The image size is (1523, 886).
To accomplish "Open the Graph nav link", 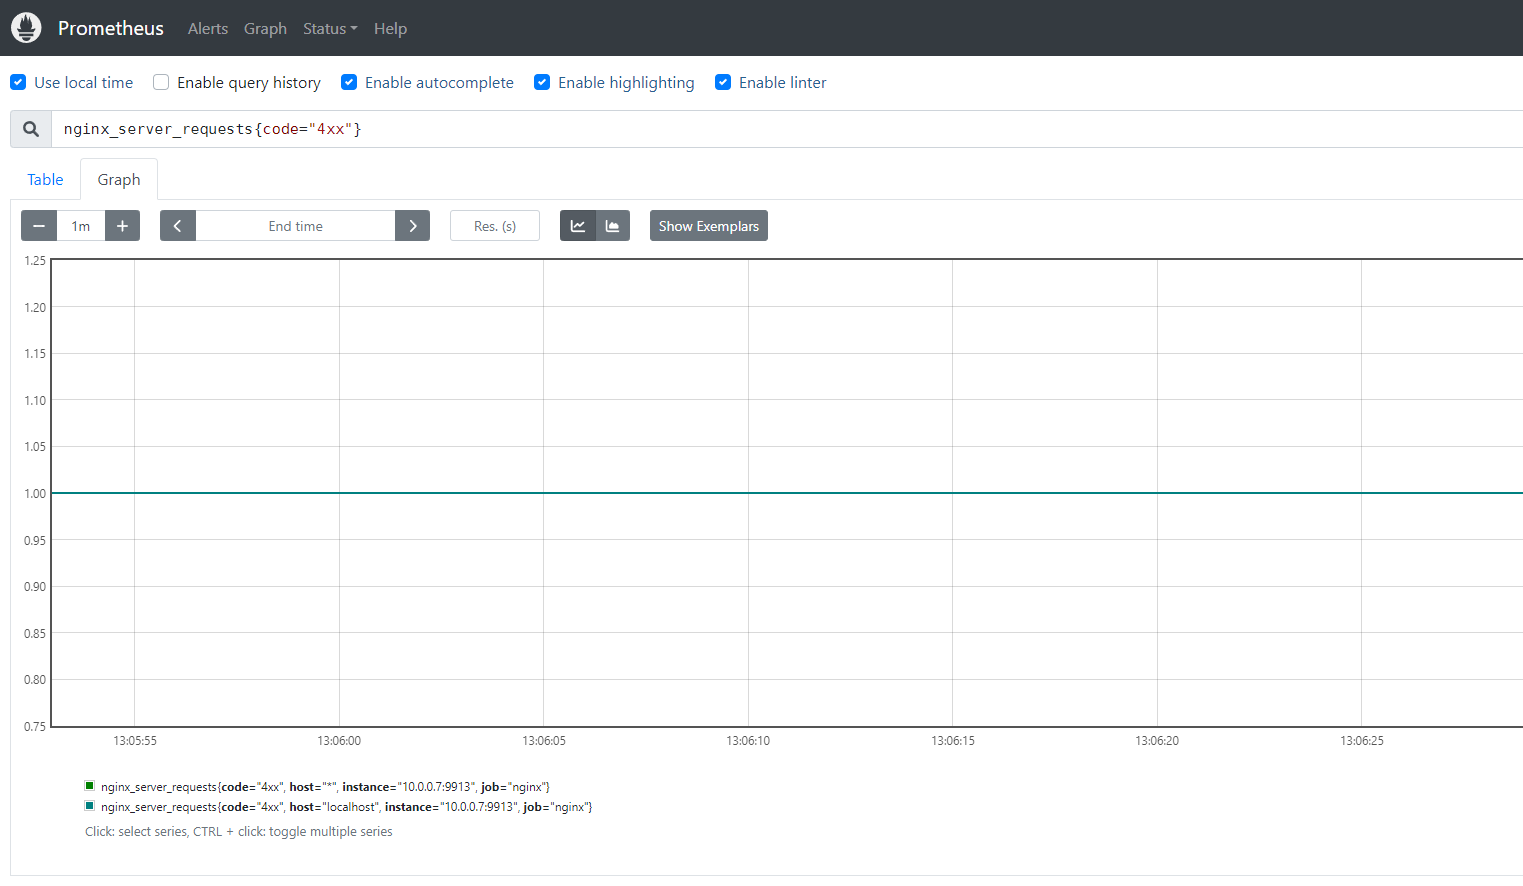I will pos(265,29).
